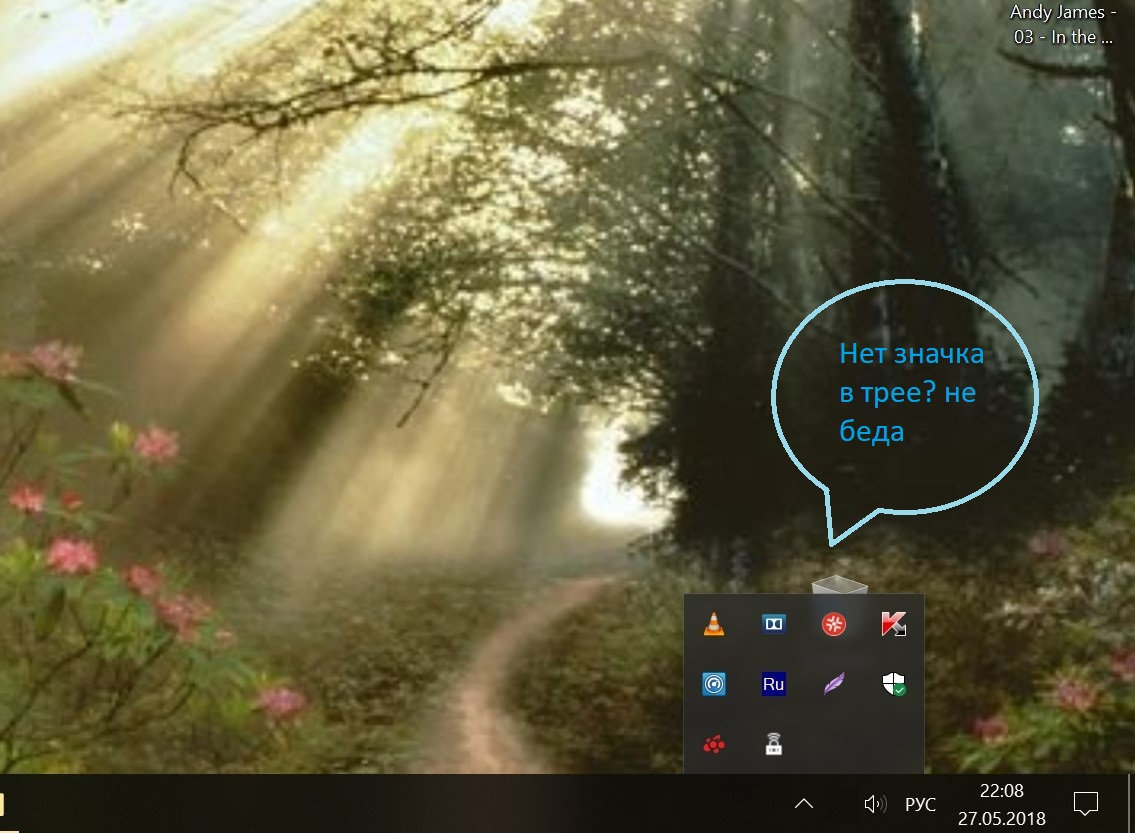Open the volume speaker control
This screenshot has height=833, width=1135.
tap(874, 803)
